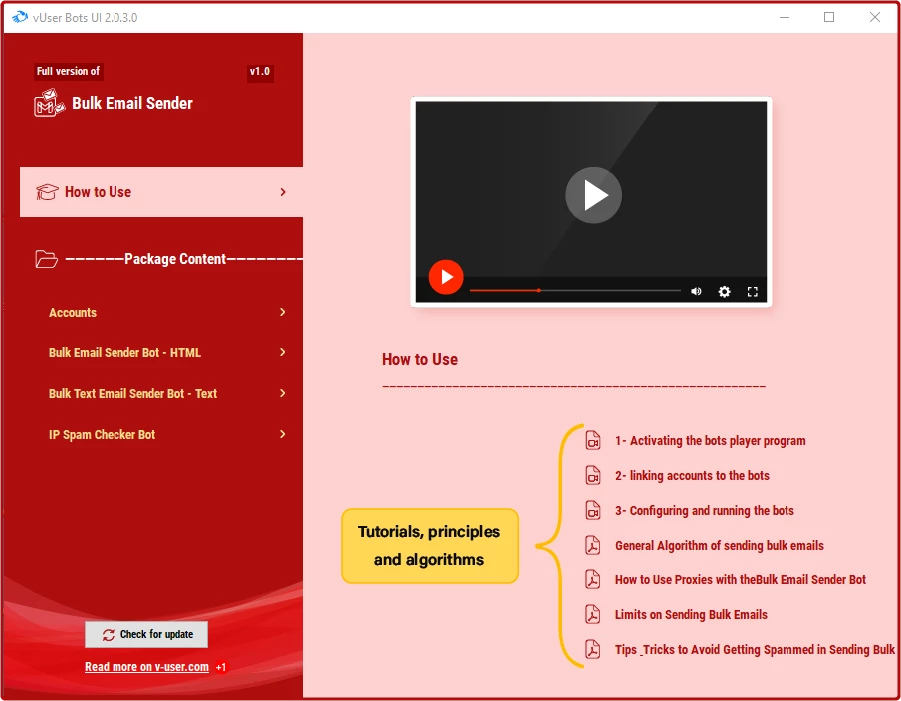Click the Tutorials, principles and algorithms box
This screenshot has height=701, width=901.
point(430,546)
